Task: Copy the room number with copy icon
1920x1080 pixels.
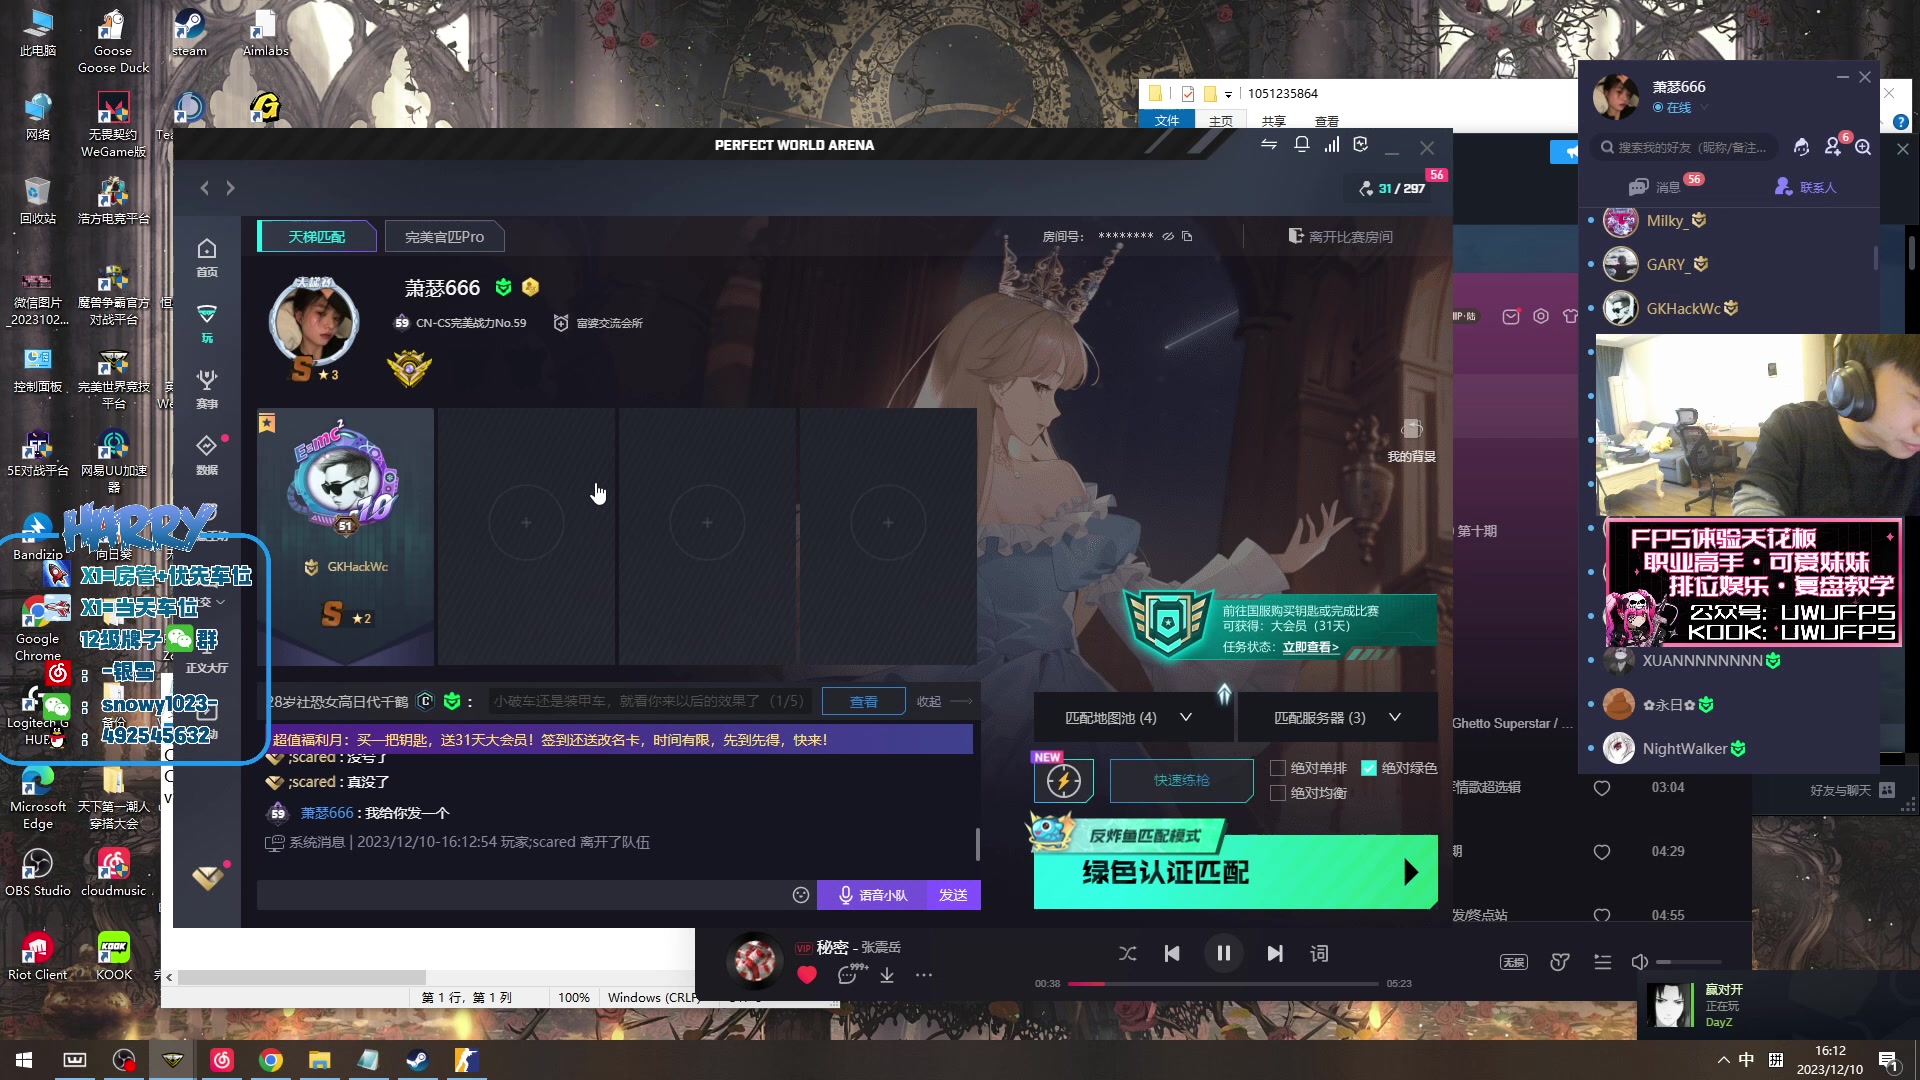Action: coord(1187,237)
